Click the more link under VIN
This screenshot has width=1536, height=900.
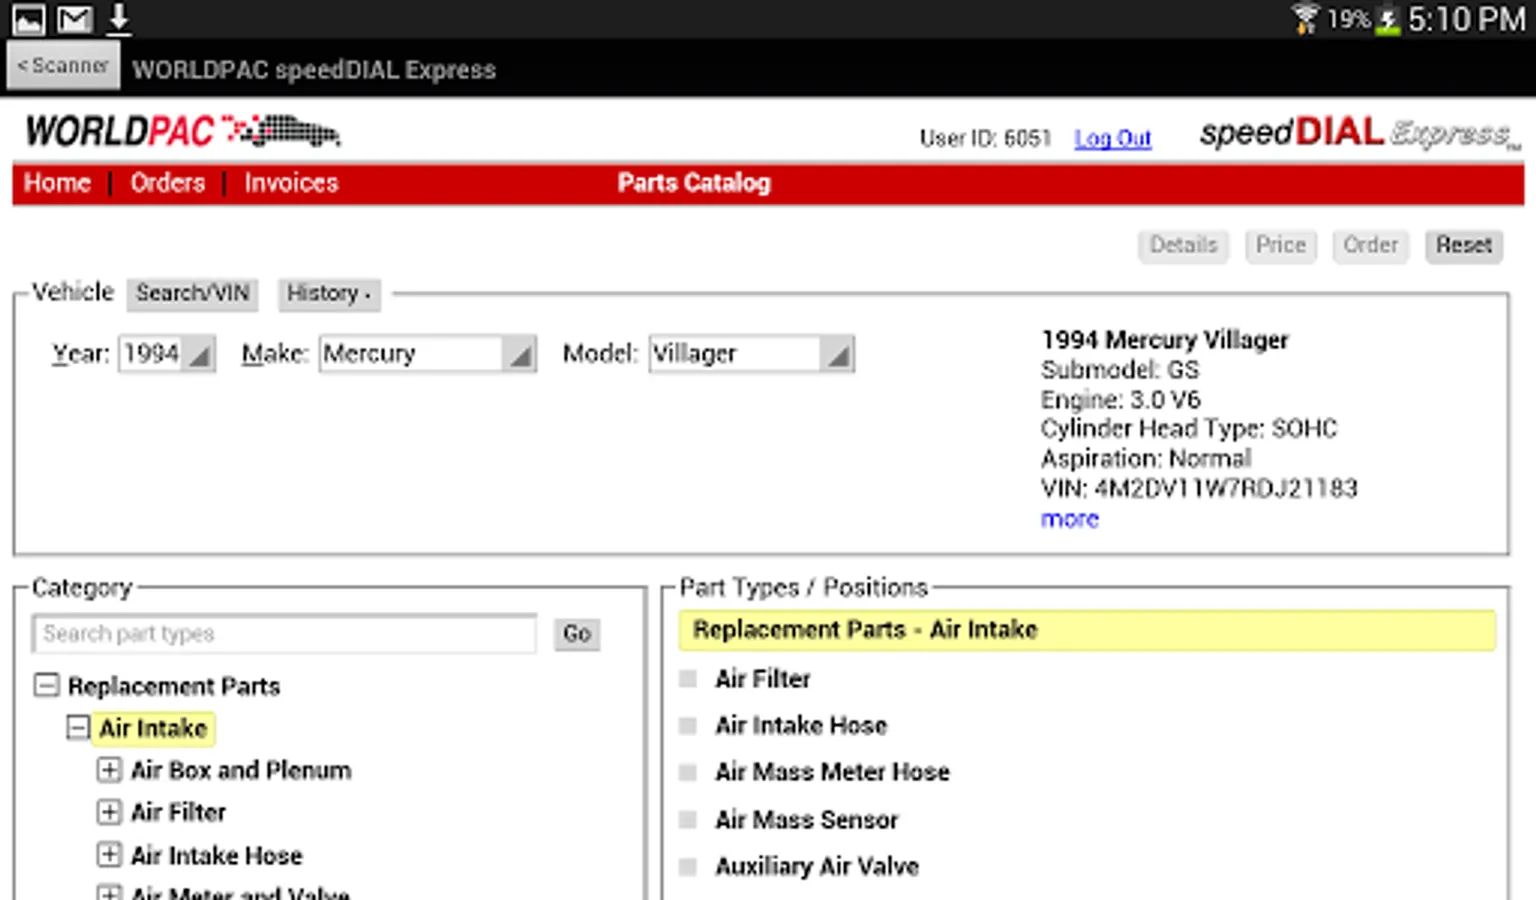pos(1069,519)
